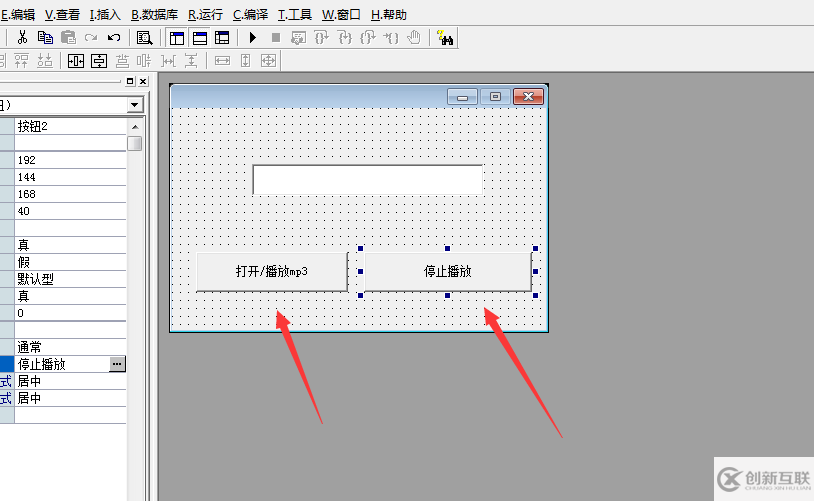Click the horizontal center alignment icon
Screen dimensions: 814x501
(122, 61)
